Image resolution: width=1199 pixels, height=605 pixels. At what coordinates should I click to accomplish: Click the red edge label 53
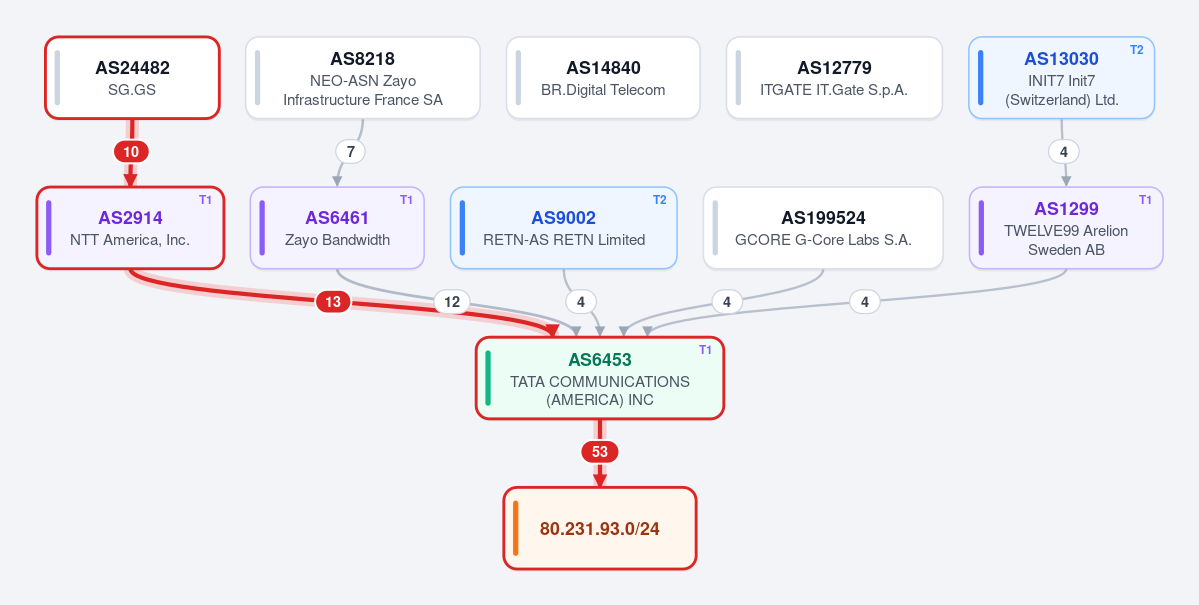point(600,452)
